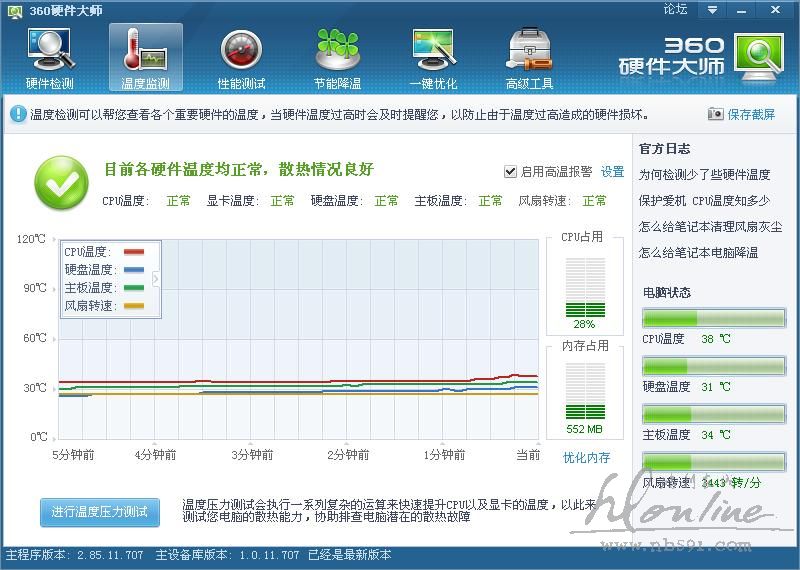Screen dimensions: 800x570
Task: Click the red CPU温度 legend swatch
Action: tap(133, 252)
